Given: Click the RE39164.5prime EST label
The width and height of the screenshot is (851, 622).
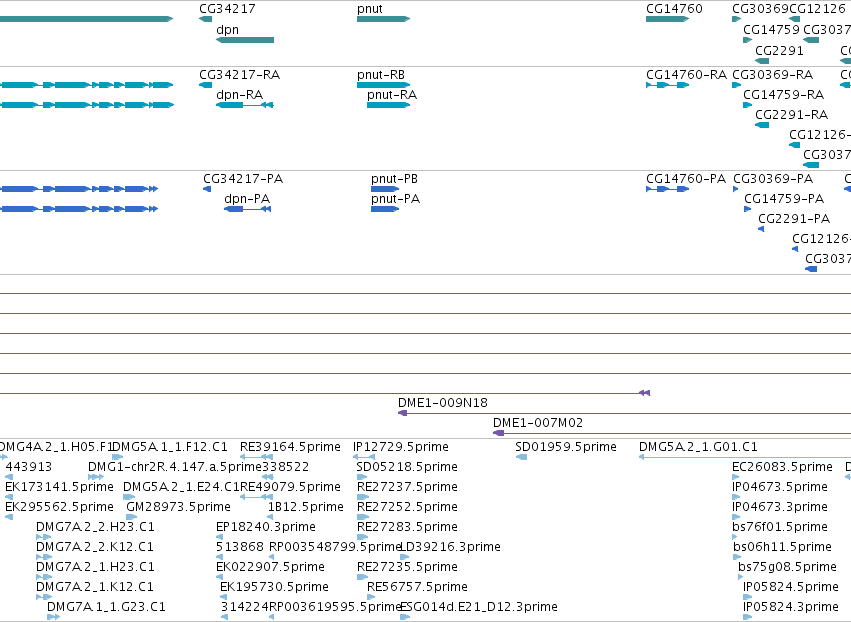Looking at the screenshot, I should click(x=290, y=447).
